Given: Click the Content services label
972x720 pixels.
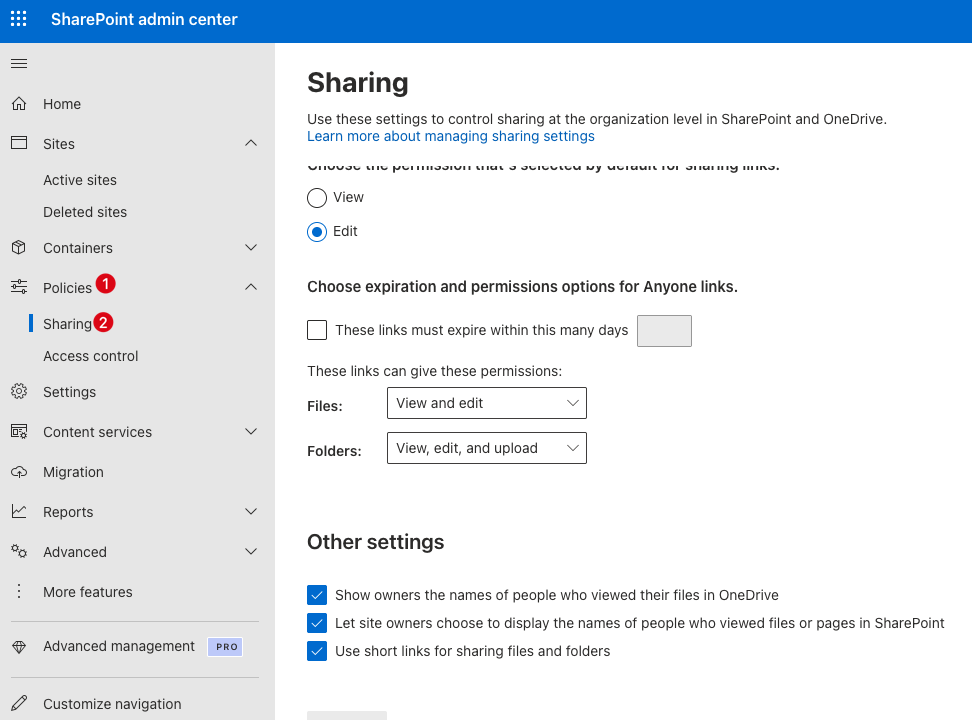Looking at the screenshot, I should click(x=97, y=432).
